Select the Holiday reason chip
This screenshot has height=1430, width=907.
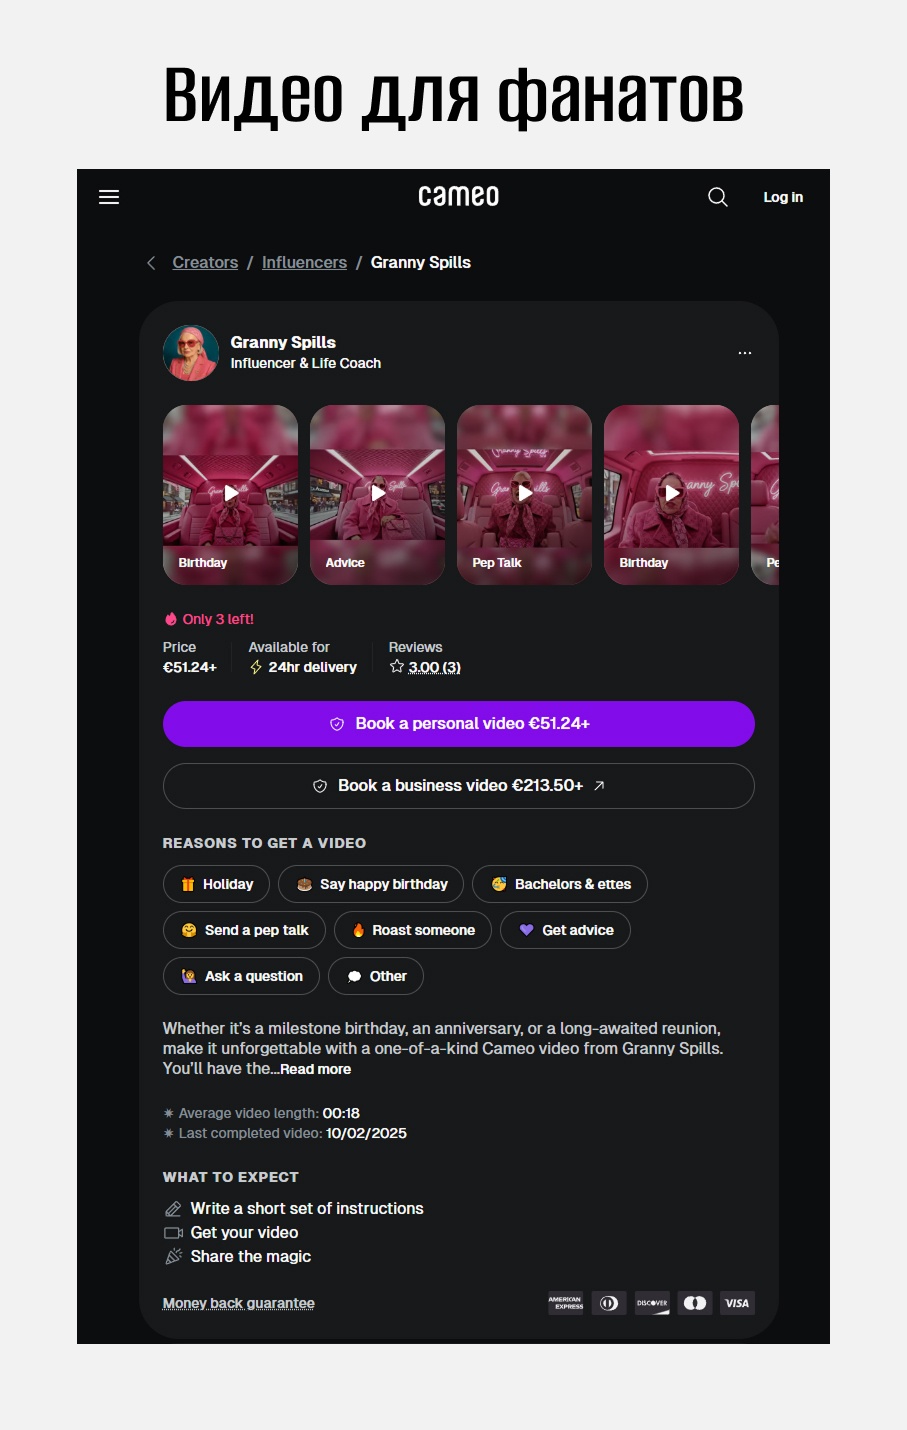point(216,884)
